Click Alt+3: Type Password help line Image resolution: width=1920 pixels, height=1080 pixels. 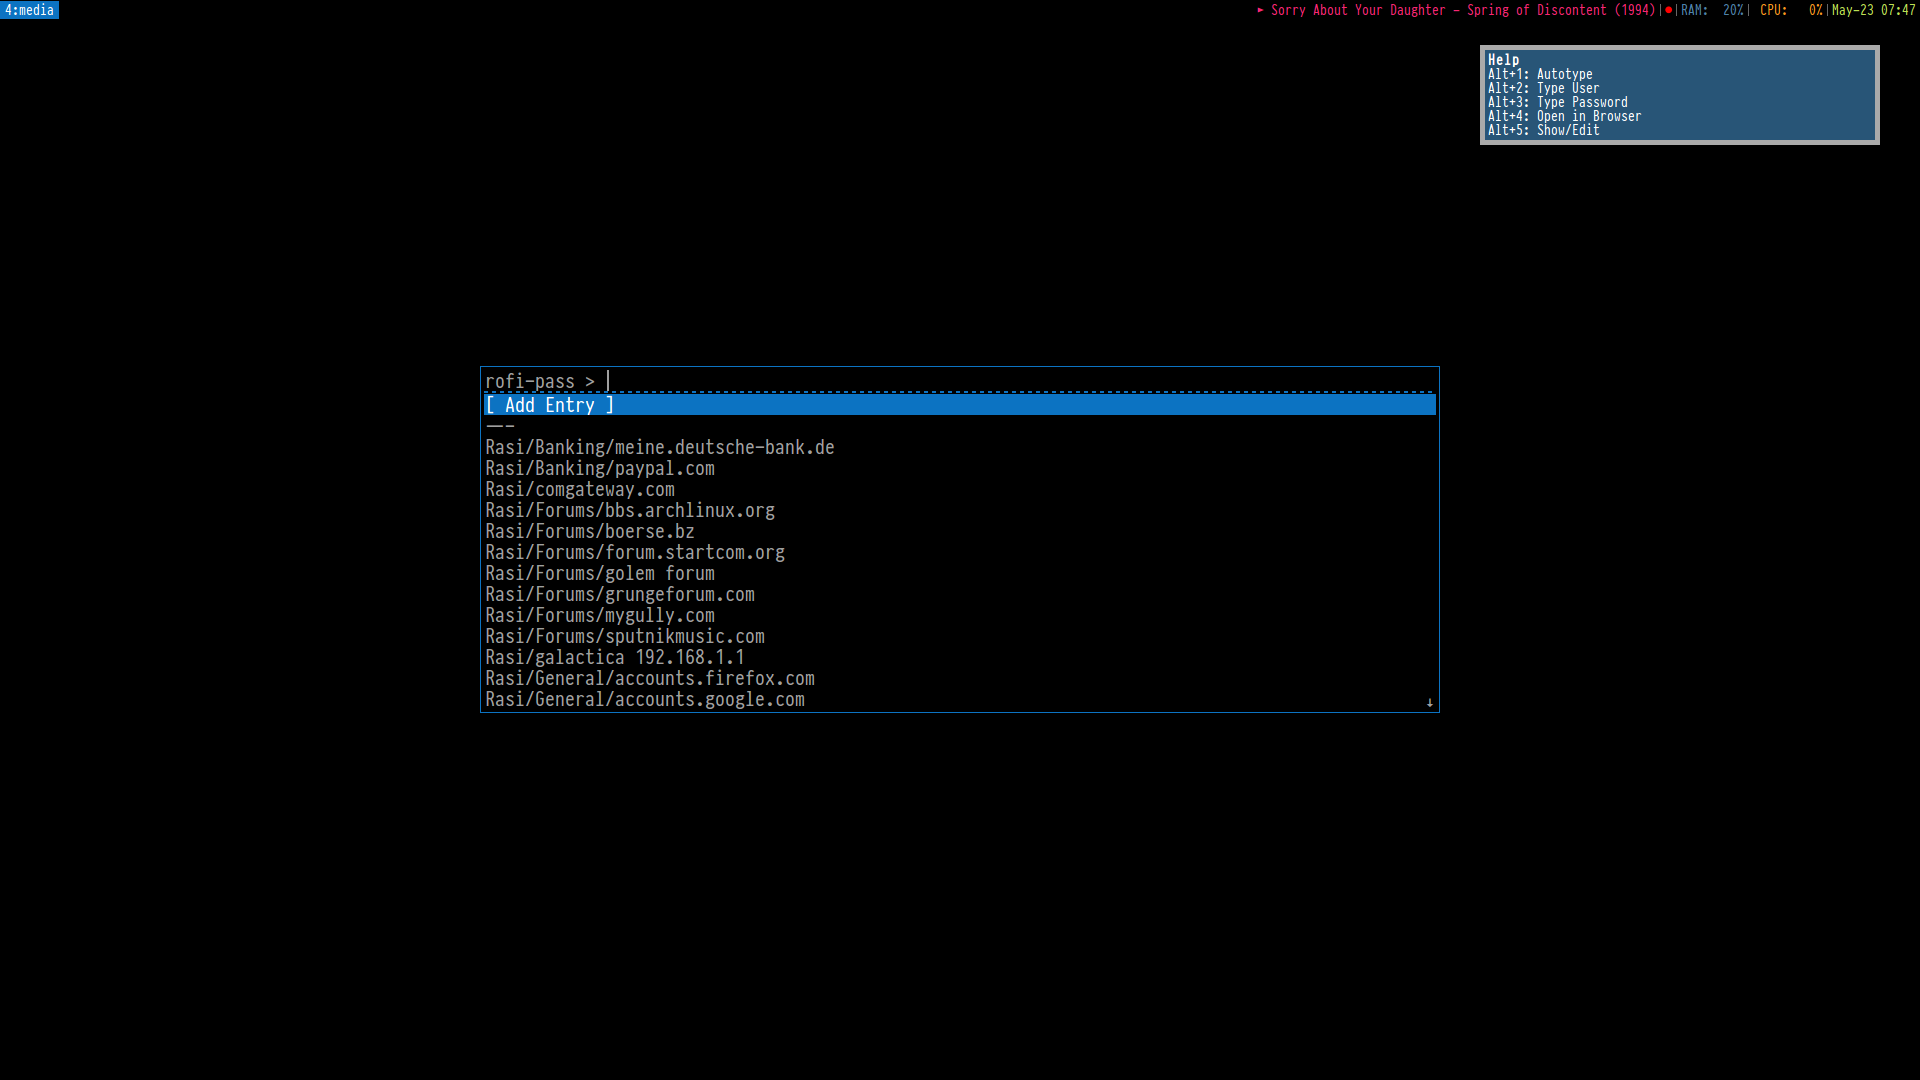click(x=1557, y=102)
